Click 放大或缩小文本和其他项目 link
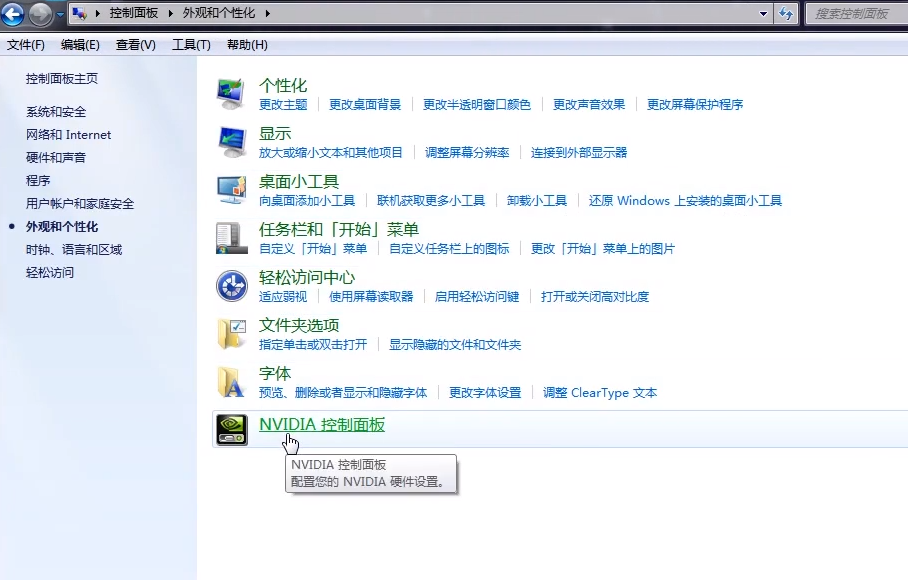 (x=331, y=152)
